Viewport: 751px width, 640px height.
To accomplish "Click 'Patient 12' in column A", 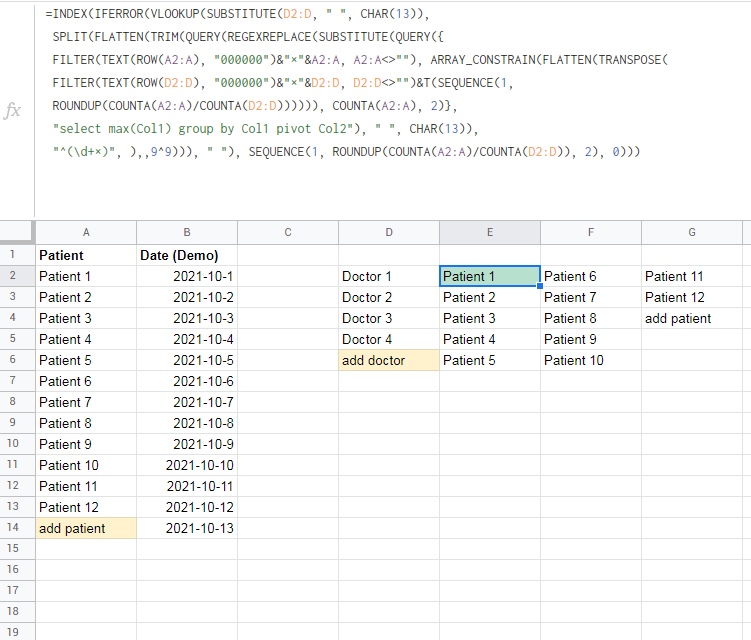I will click(x=86, y=507).
